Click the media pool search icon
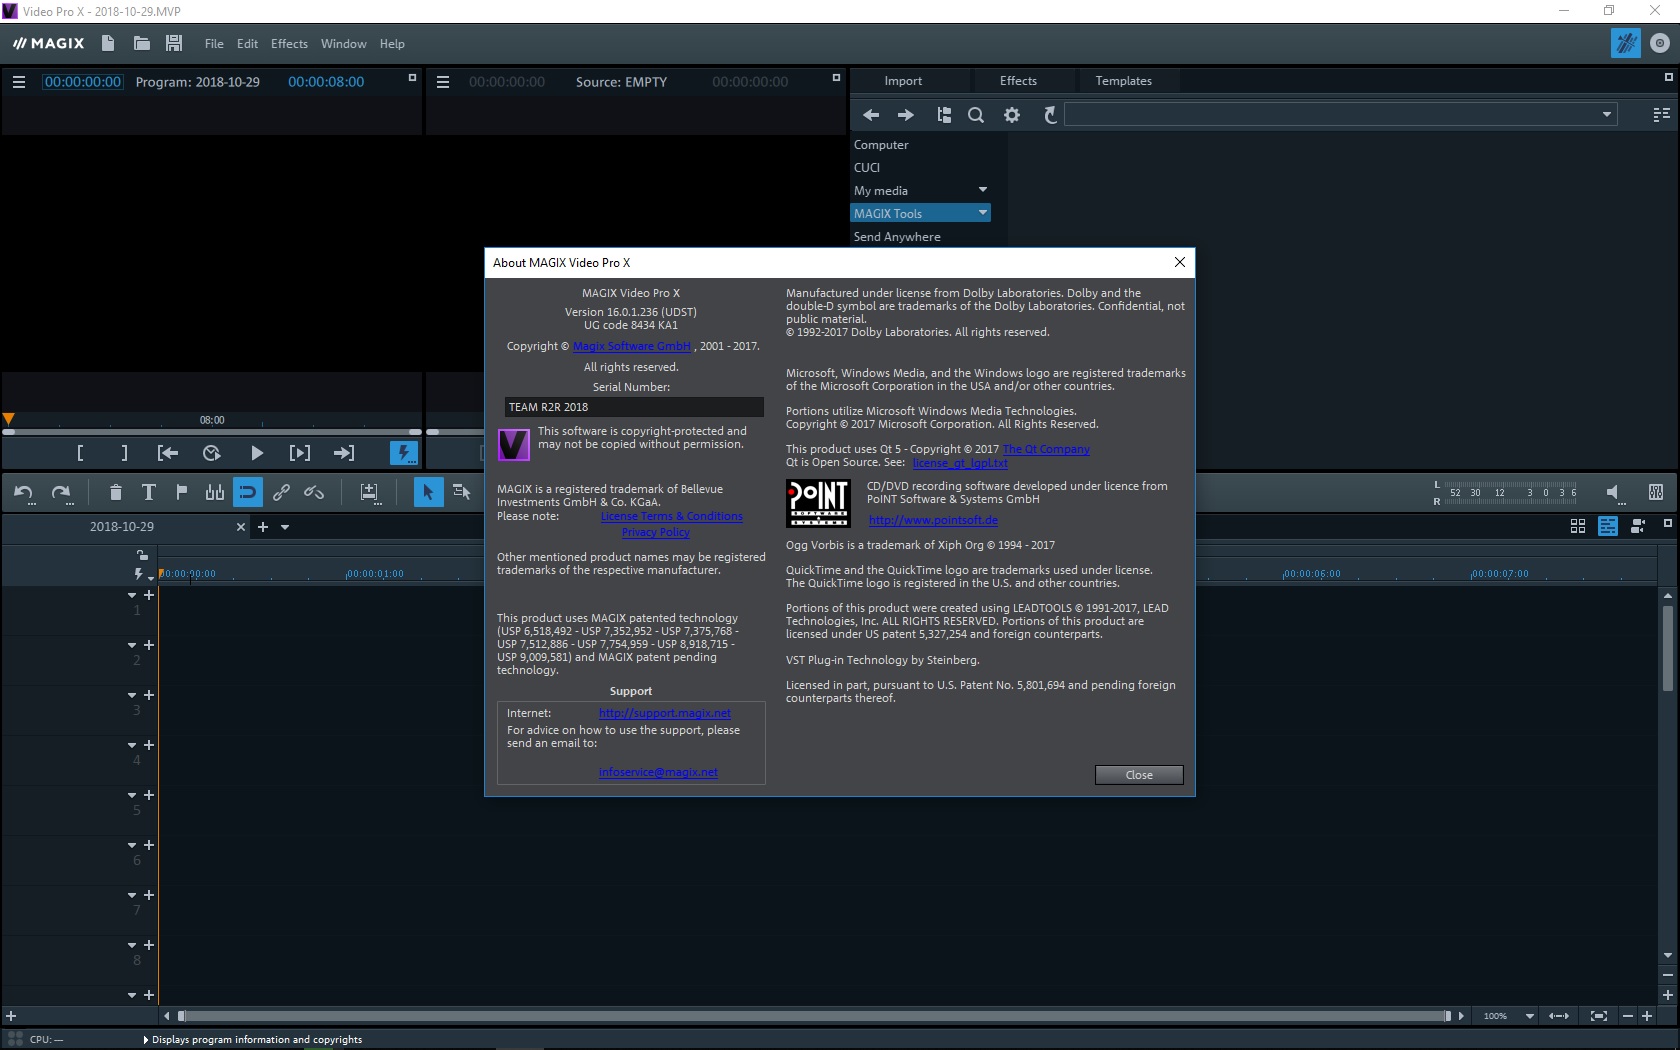The image size is (1680, 1050). 976,115
